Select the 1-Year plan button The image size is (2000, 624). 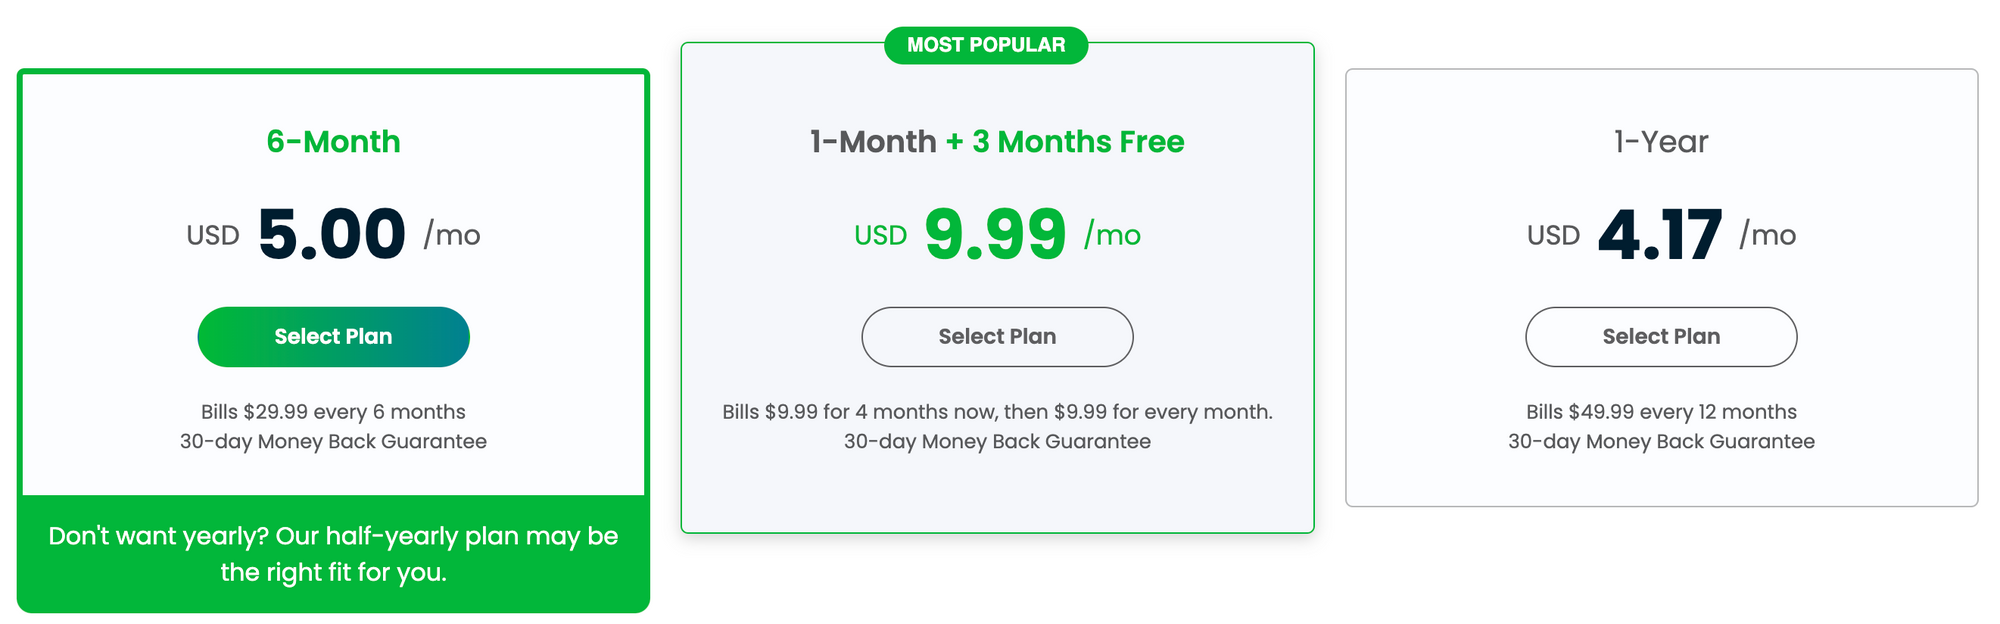tap(1661, 337)
